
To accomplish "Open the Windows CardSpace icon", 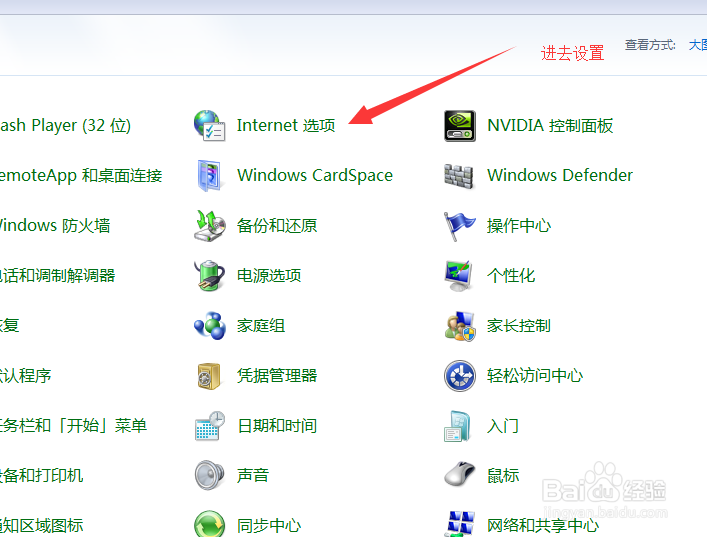I will click(209, 175).
